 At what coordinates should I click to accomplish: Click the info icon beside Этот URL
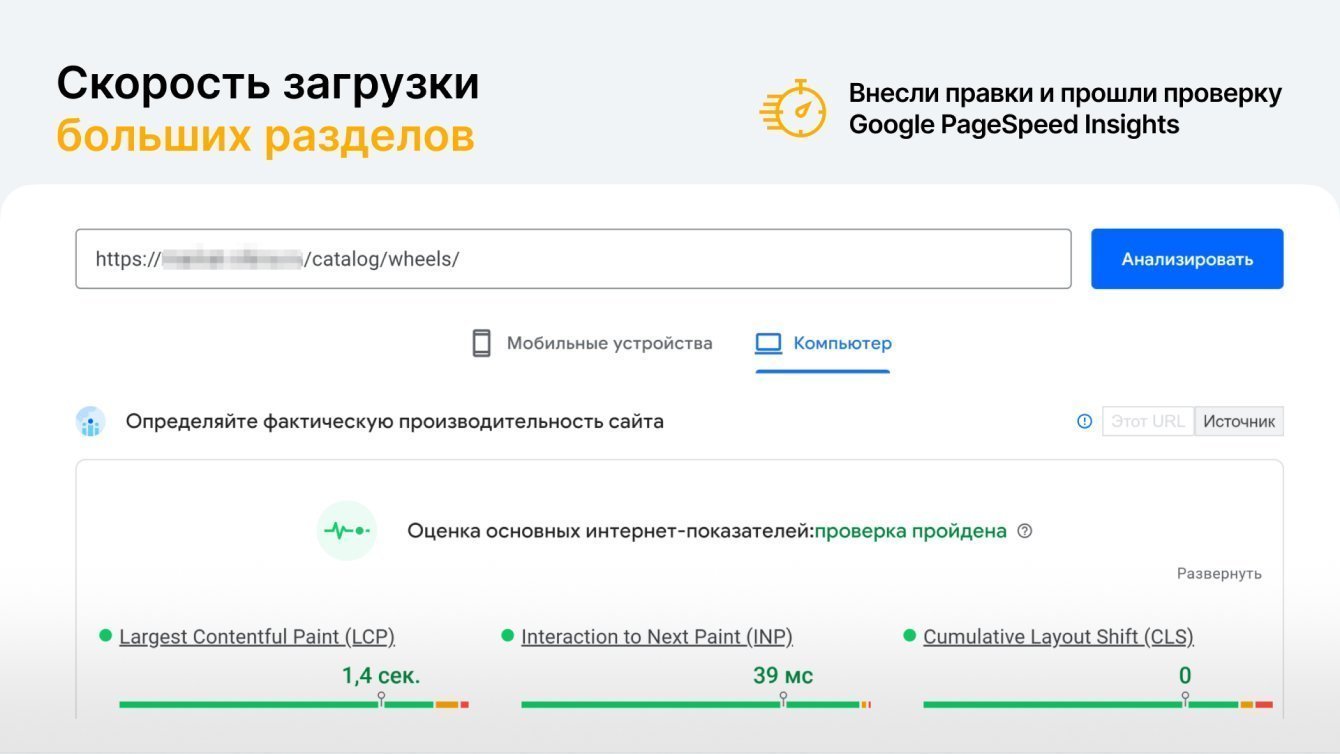tap(1084, 421)
